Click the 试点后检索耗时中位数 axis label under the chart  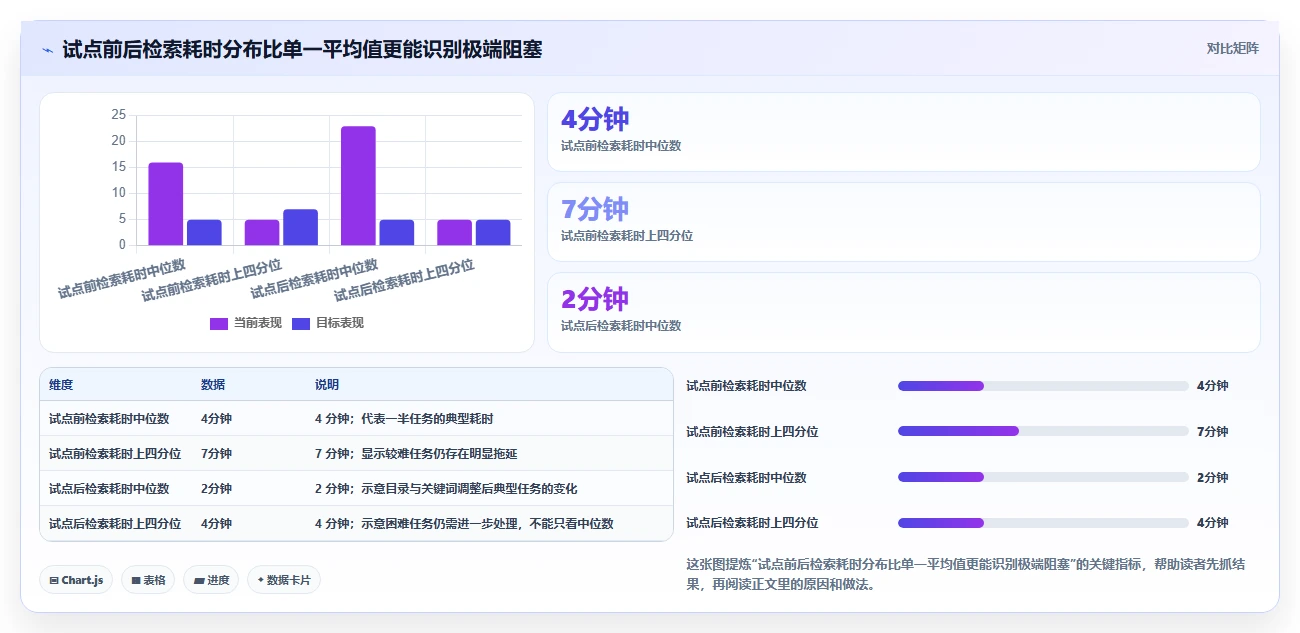click(315, 278)
